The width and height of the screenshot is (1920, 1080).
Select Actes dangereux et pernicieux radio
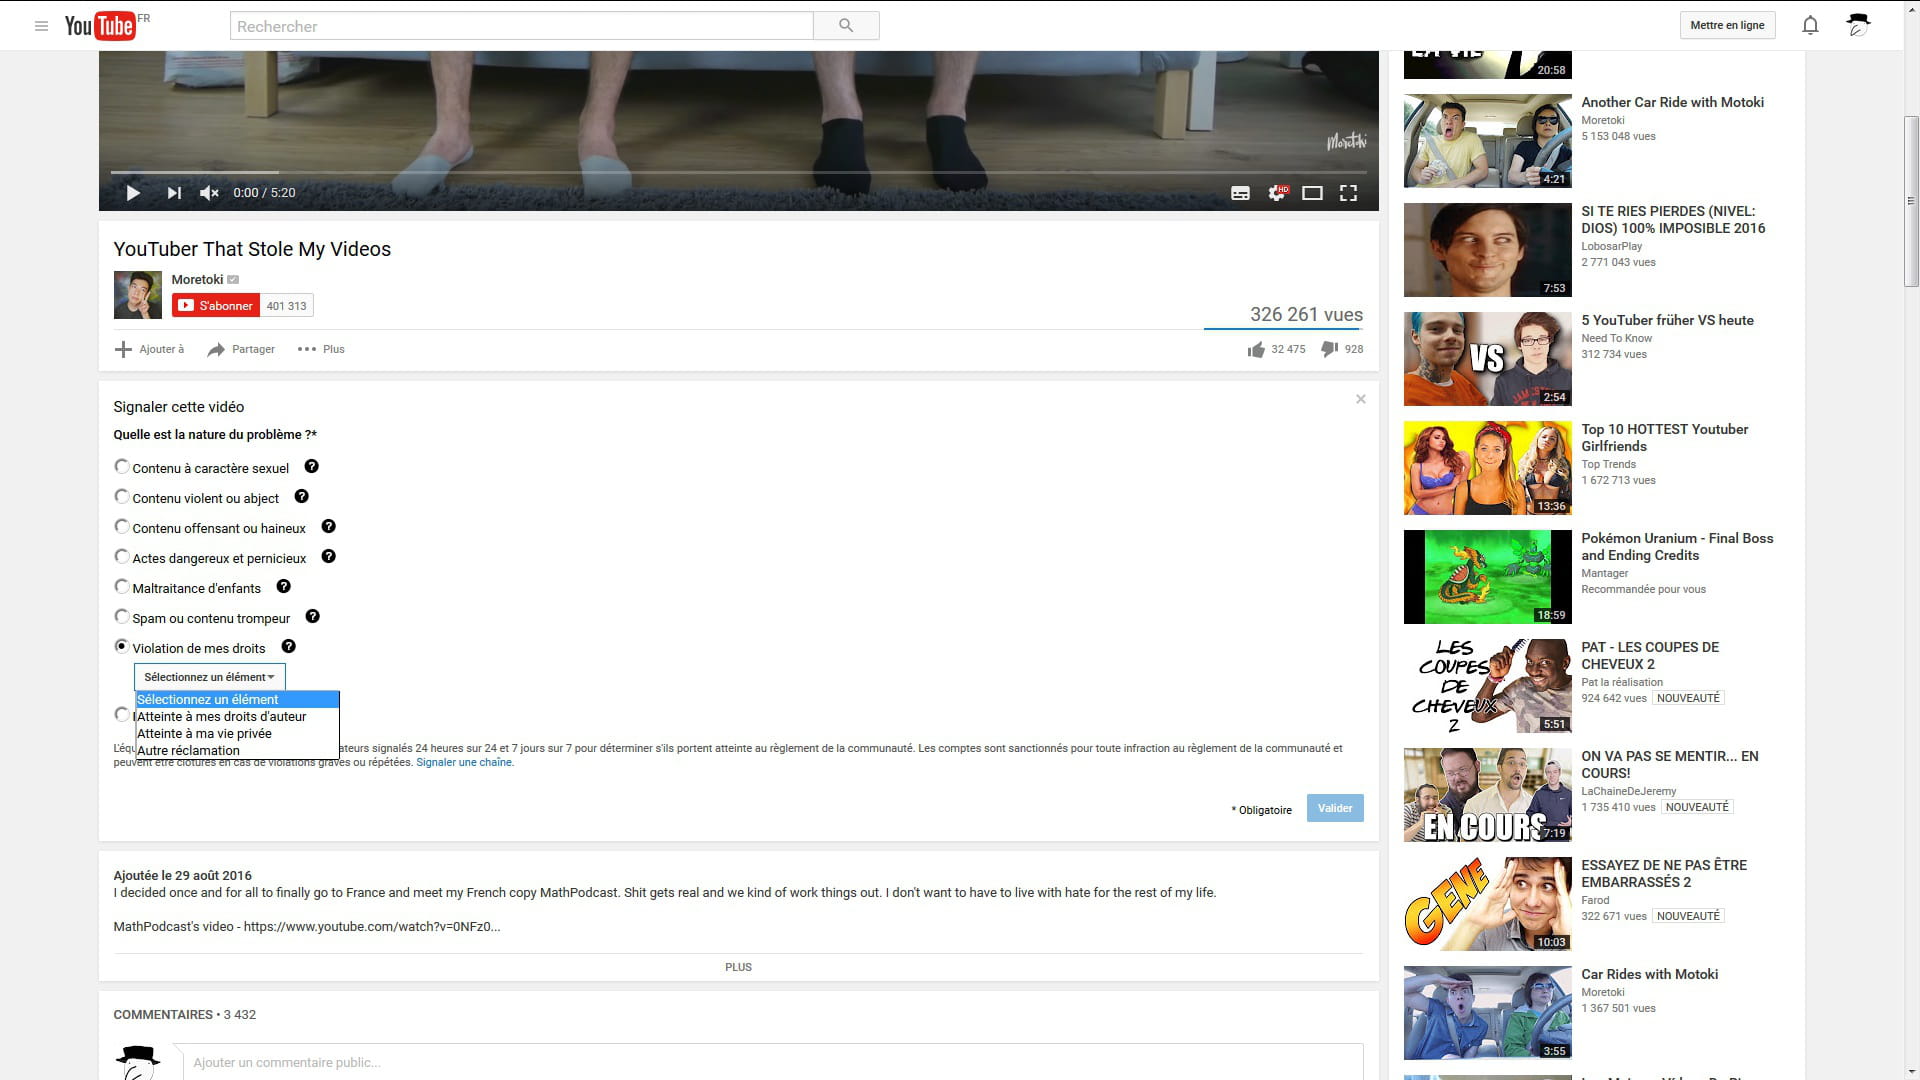click(122, 556)
